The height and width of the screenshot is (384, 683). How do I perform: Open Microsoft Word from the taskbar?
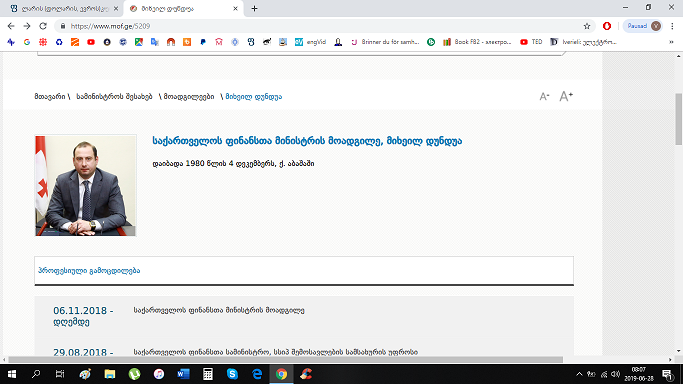click(183, 374)
